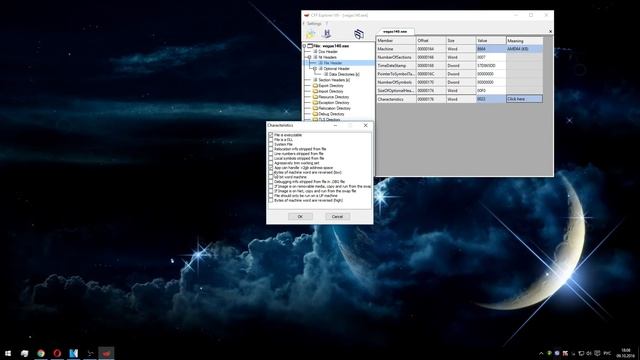Click the Section Headers page icon
Image resolution: width=640 pixels, height=360 pixels.
click(x=315, y=80)
